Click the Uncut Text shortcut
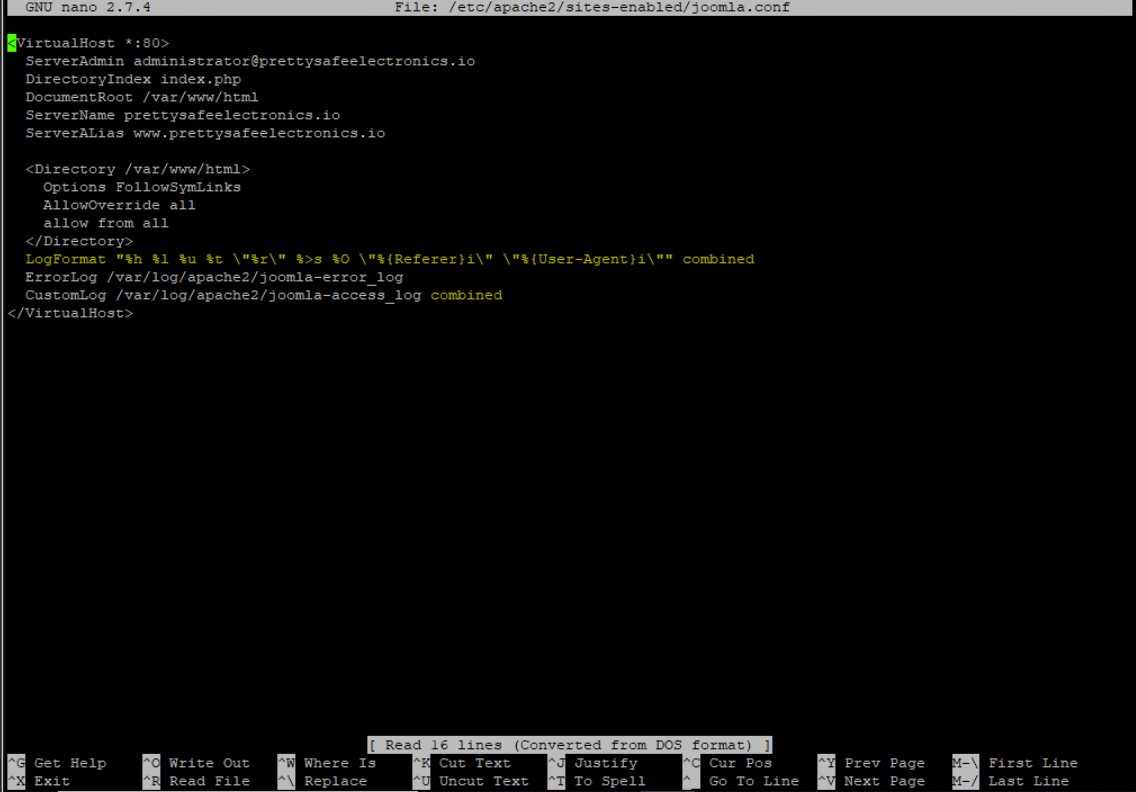The height and width of the screenshot is (792, 1136). tap(483, 781)
